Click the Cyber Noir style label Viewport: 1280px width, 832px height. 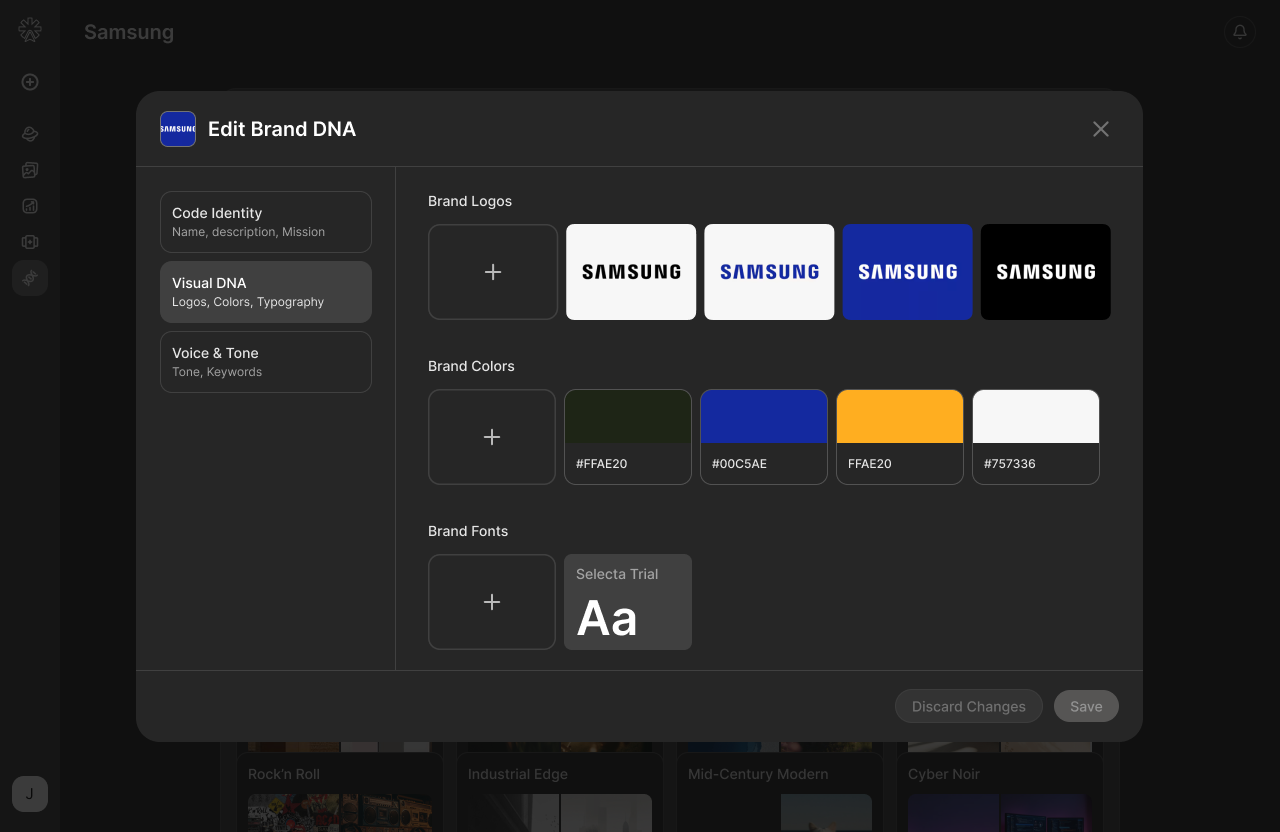coord(944,774)
